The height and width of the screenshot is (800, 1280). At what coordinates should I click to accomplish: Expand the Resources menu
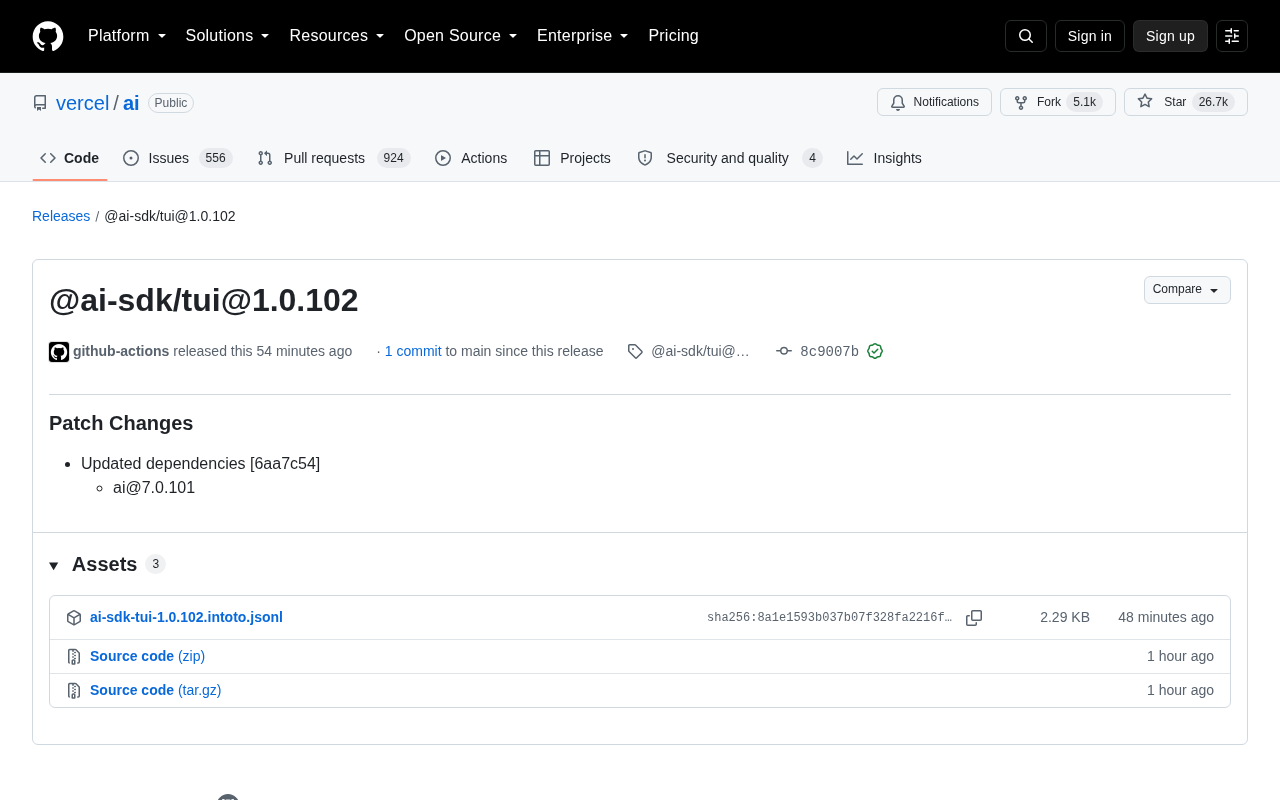[x=337, y=36]
